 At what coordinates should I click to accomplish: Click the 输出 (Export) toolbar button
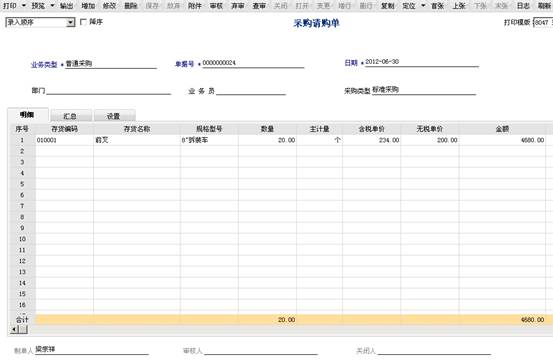coord(66,6)
